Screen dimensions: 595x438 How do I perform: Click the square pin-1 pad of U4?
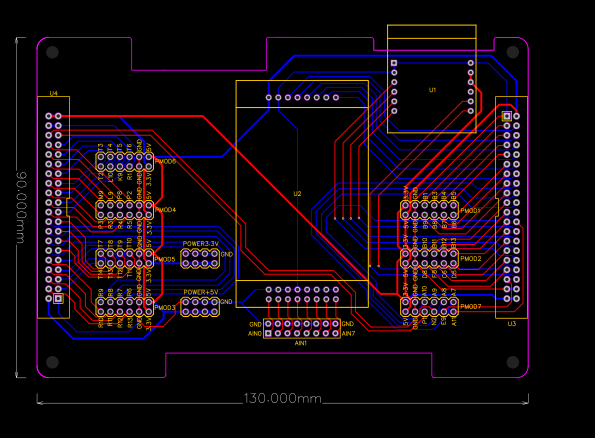tap(58, 299)
